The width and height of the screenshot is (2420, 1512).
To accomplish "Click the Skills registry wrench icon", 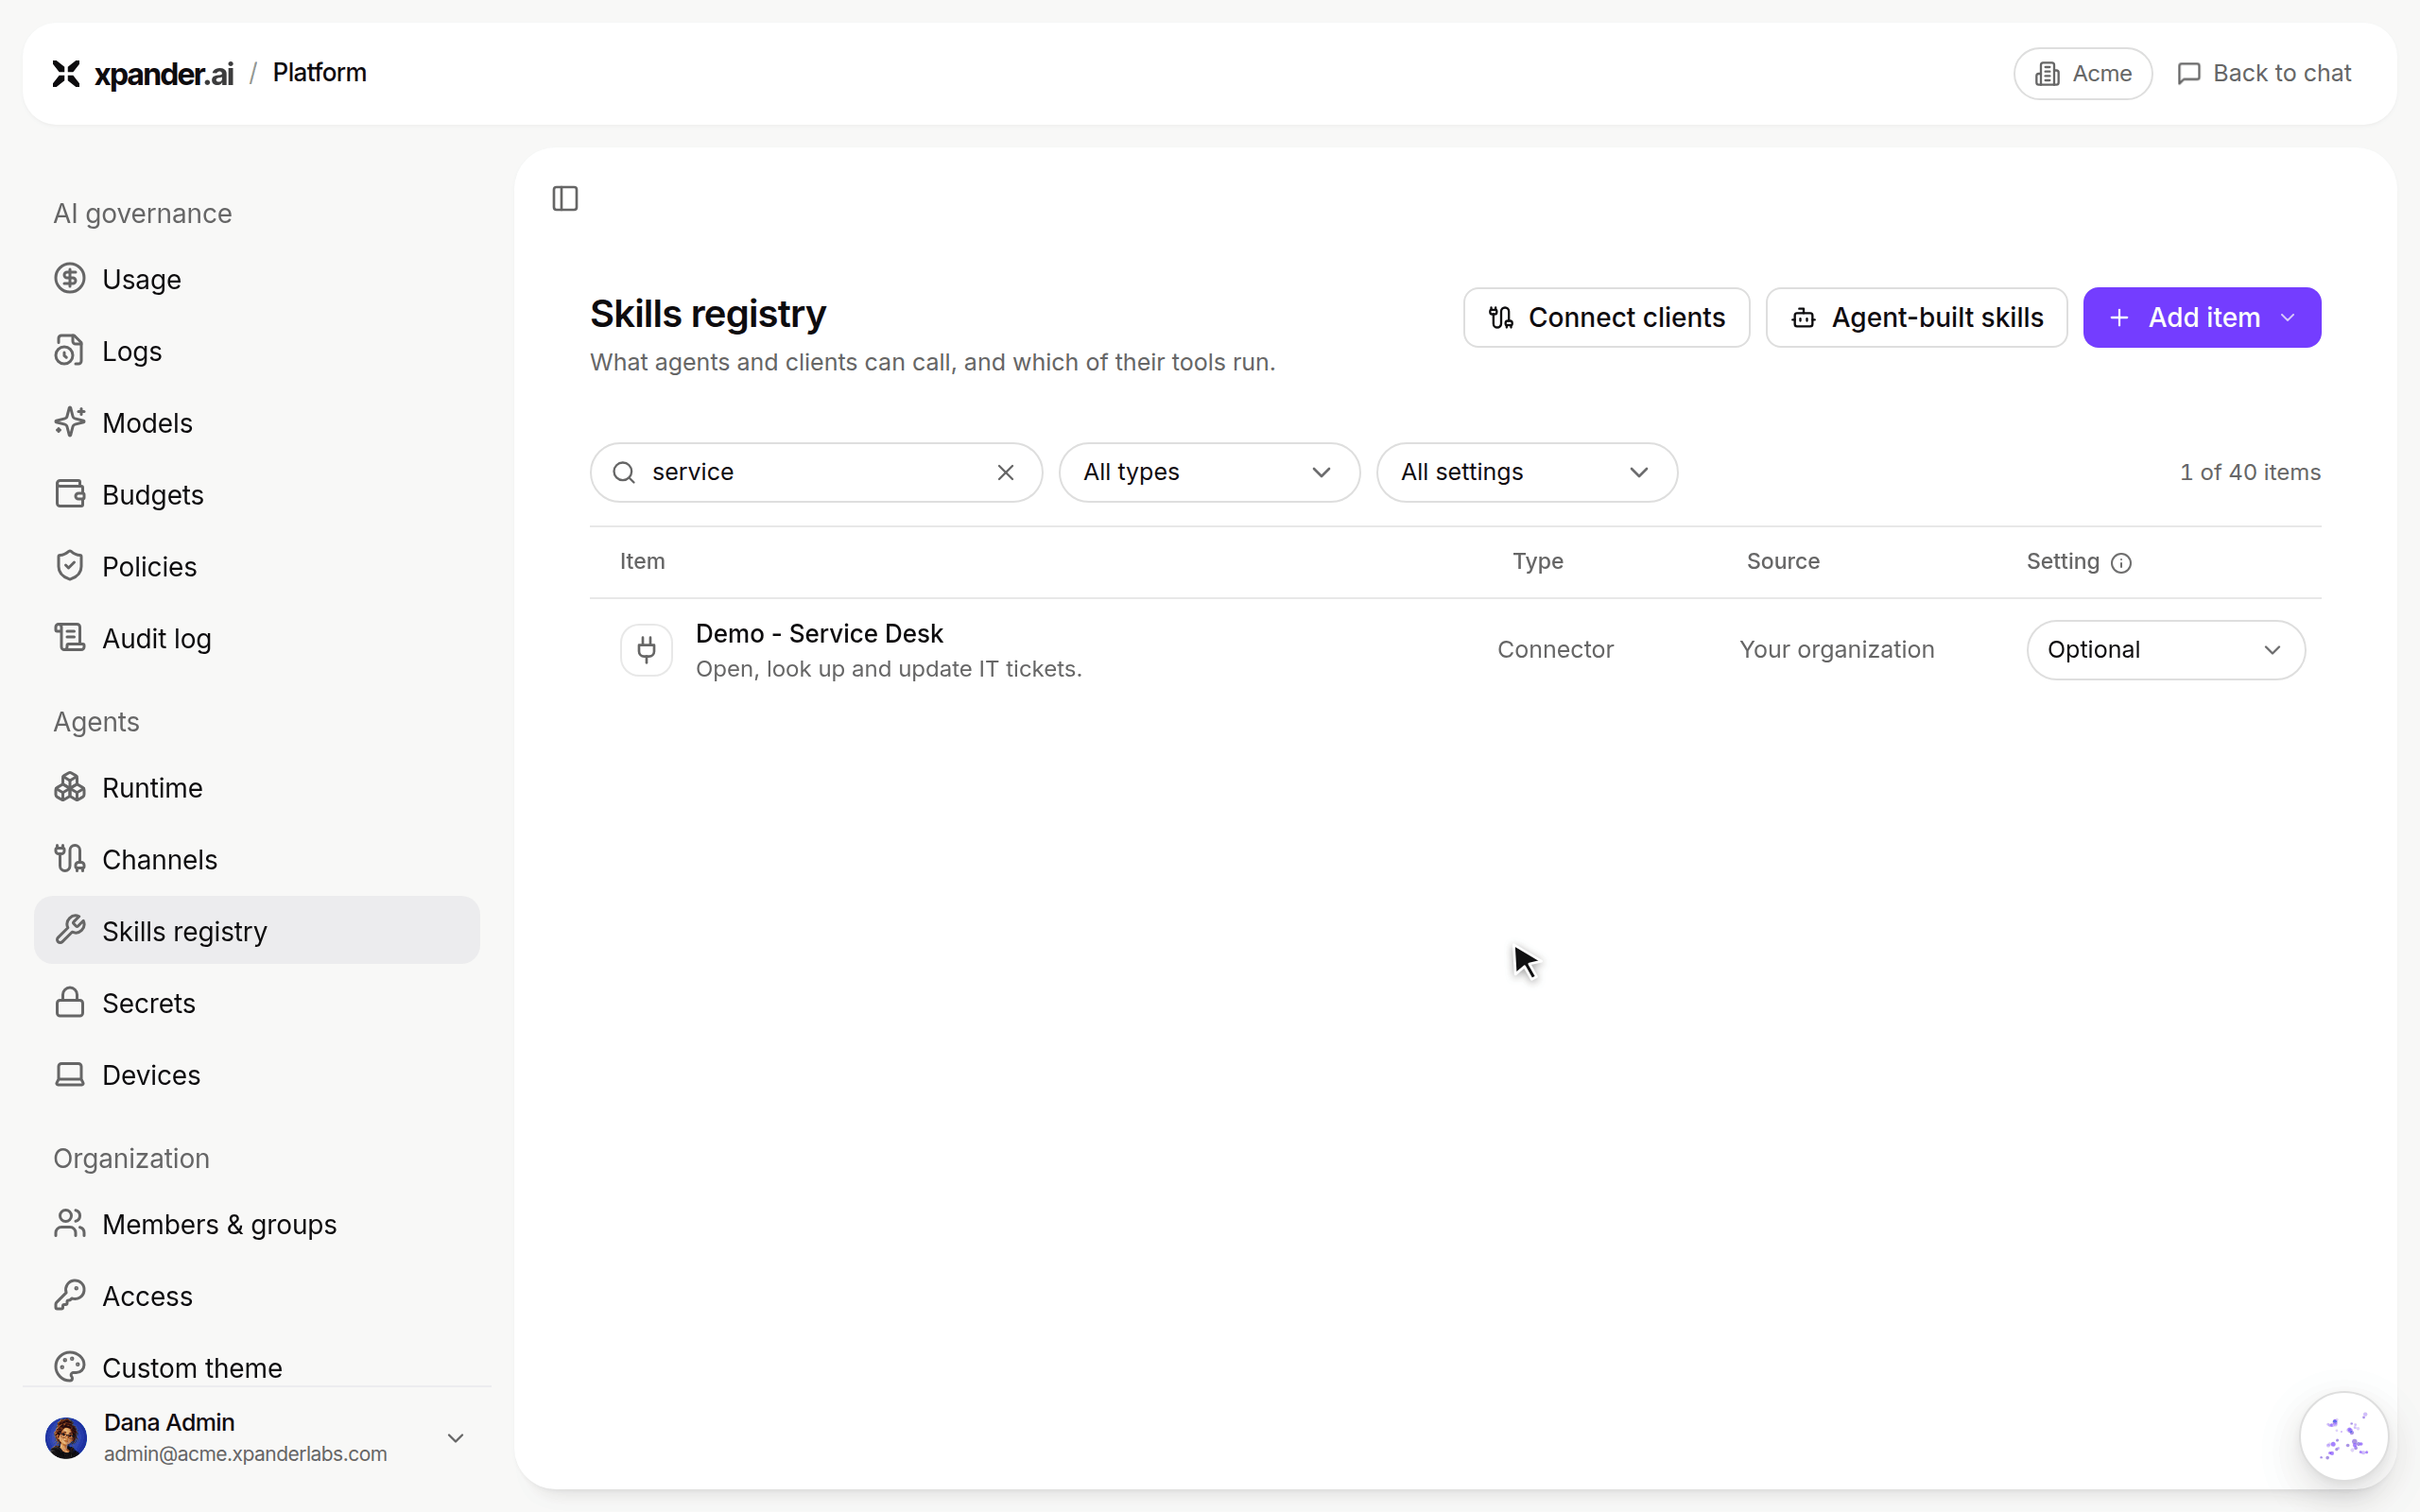I will [69, 930].
